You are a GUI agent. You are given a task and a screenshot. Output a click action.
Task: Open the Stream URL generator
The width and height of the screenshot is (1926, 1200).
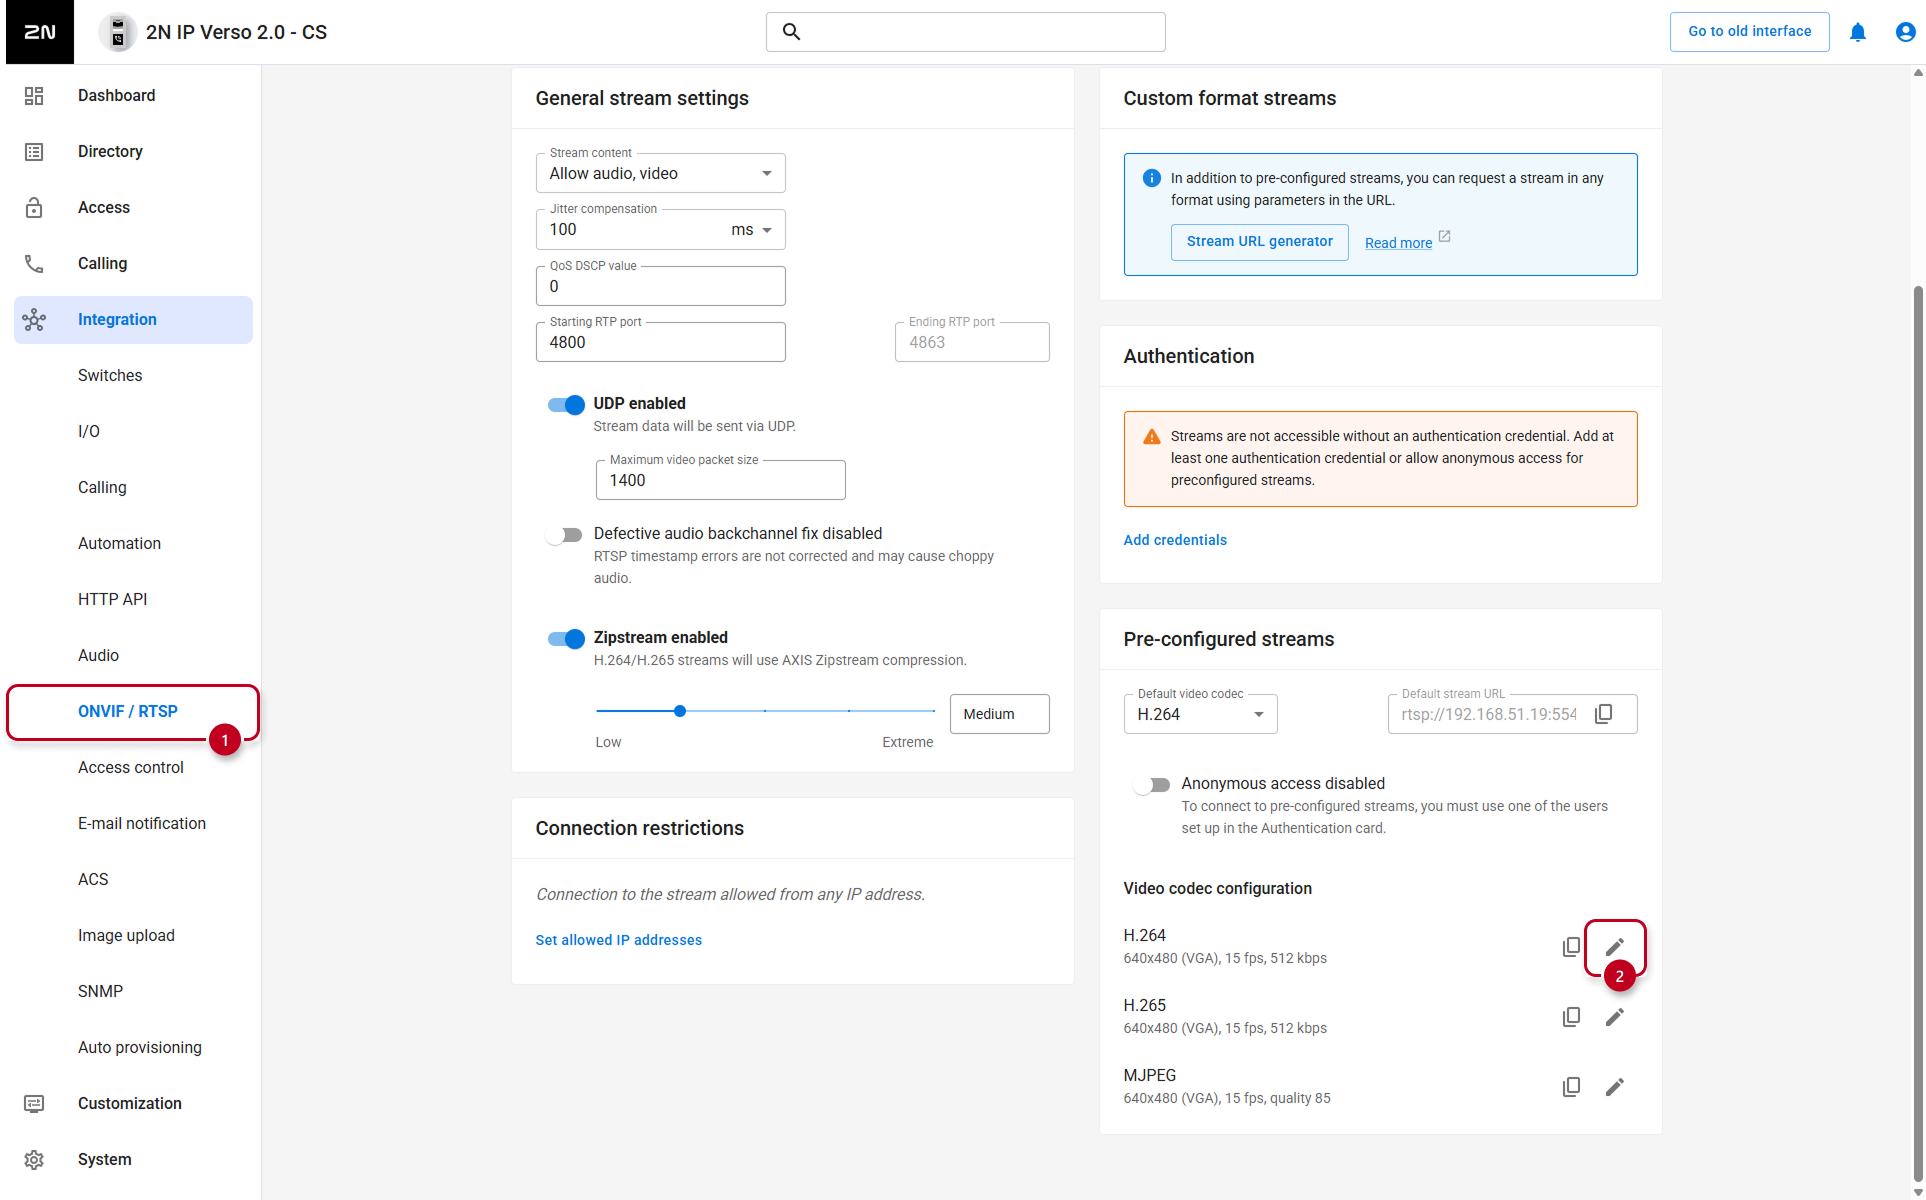pyautogui.click(x=1259, y=242)
